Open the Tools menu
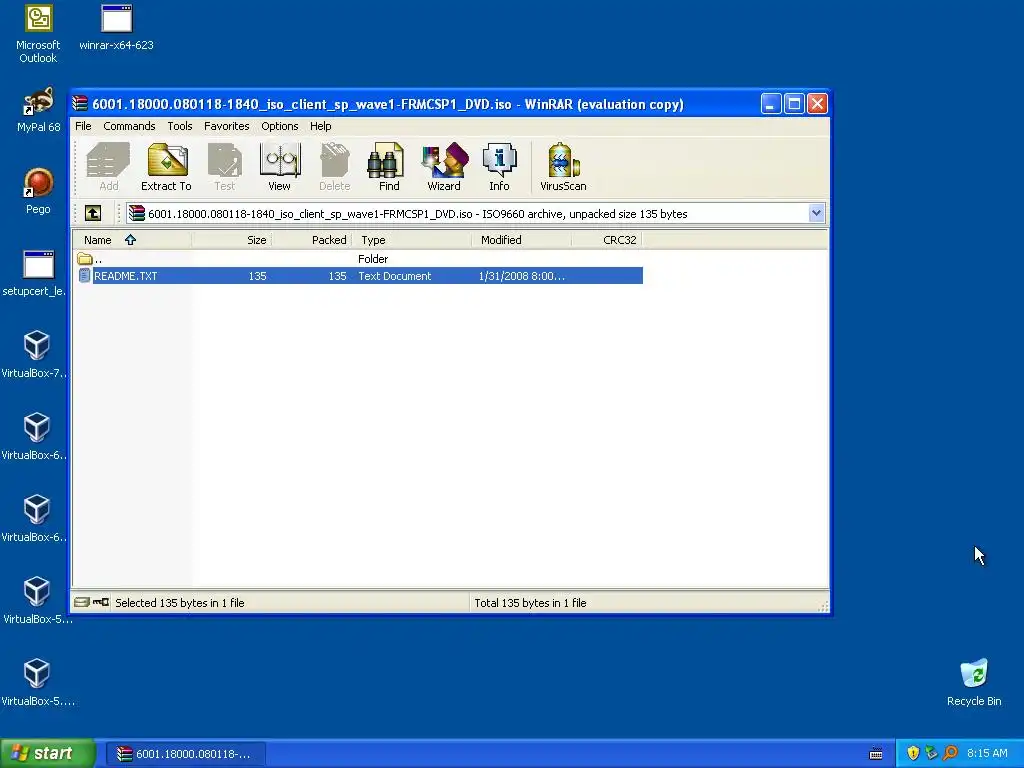 (180, 126)
